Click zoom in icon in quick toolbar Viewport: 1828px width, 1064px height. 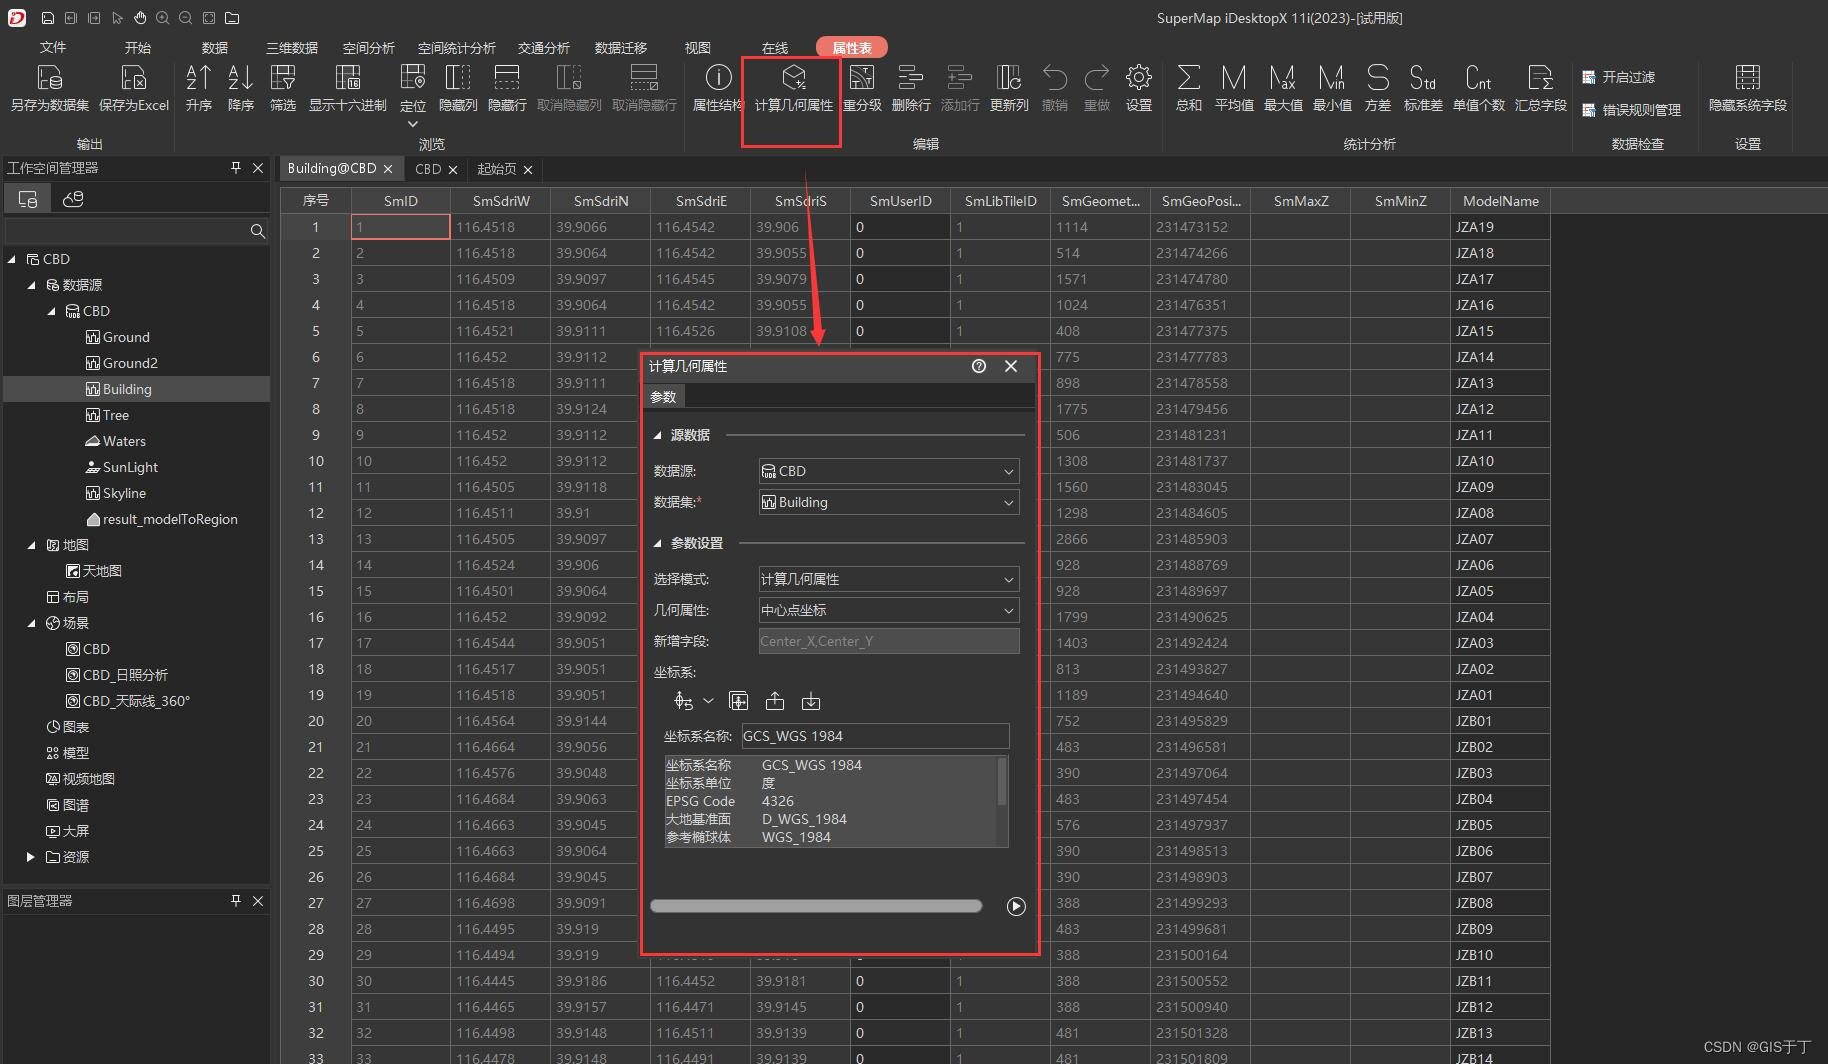(163, 18)
